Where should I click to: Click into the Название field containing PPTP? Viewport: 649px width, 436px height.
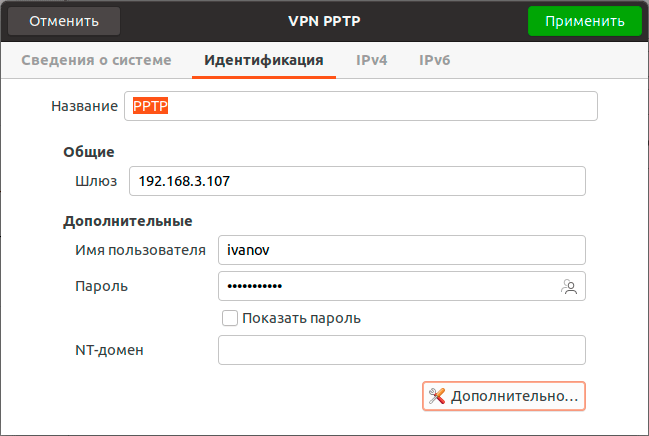tap(361, 106)
